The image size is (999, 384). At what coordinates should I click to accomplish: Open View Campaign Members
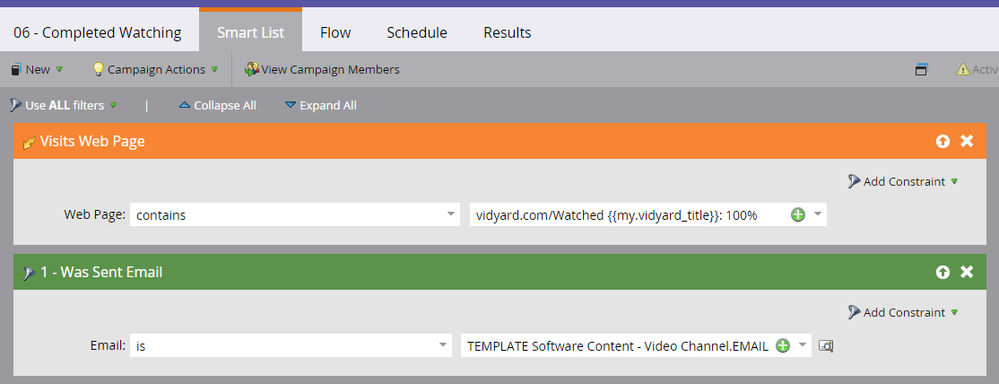point(322,69)
